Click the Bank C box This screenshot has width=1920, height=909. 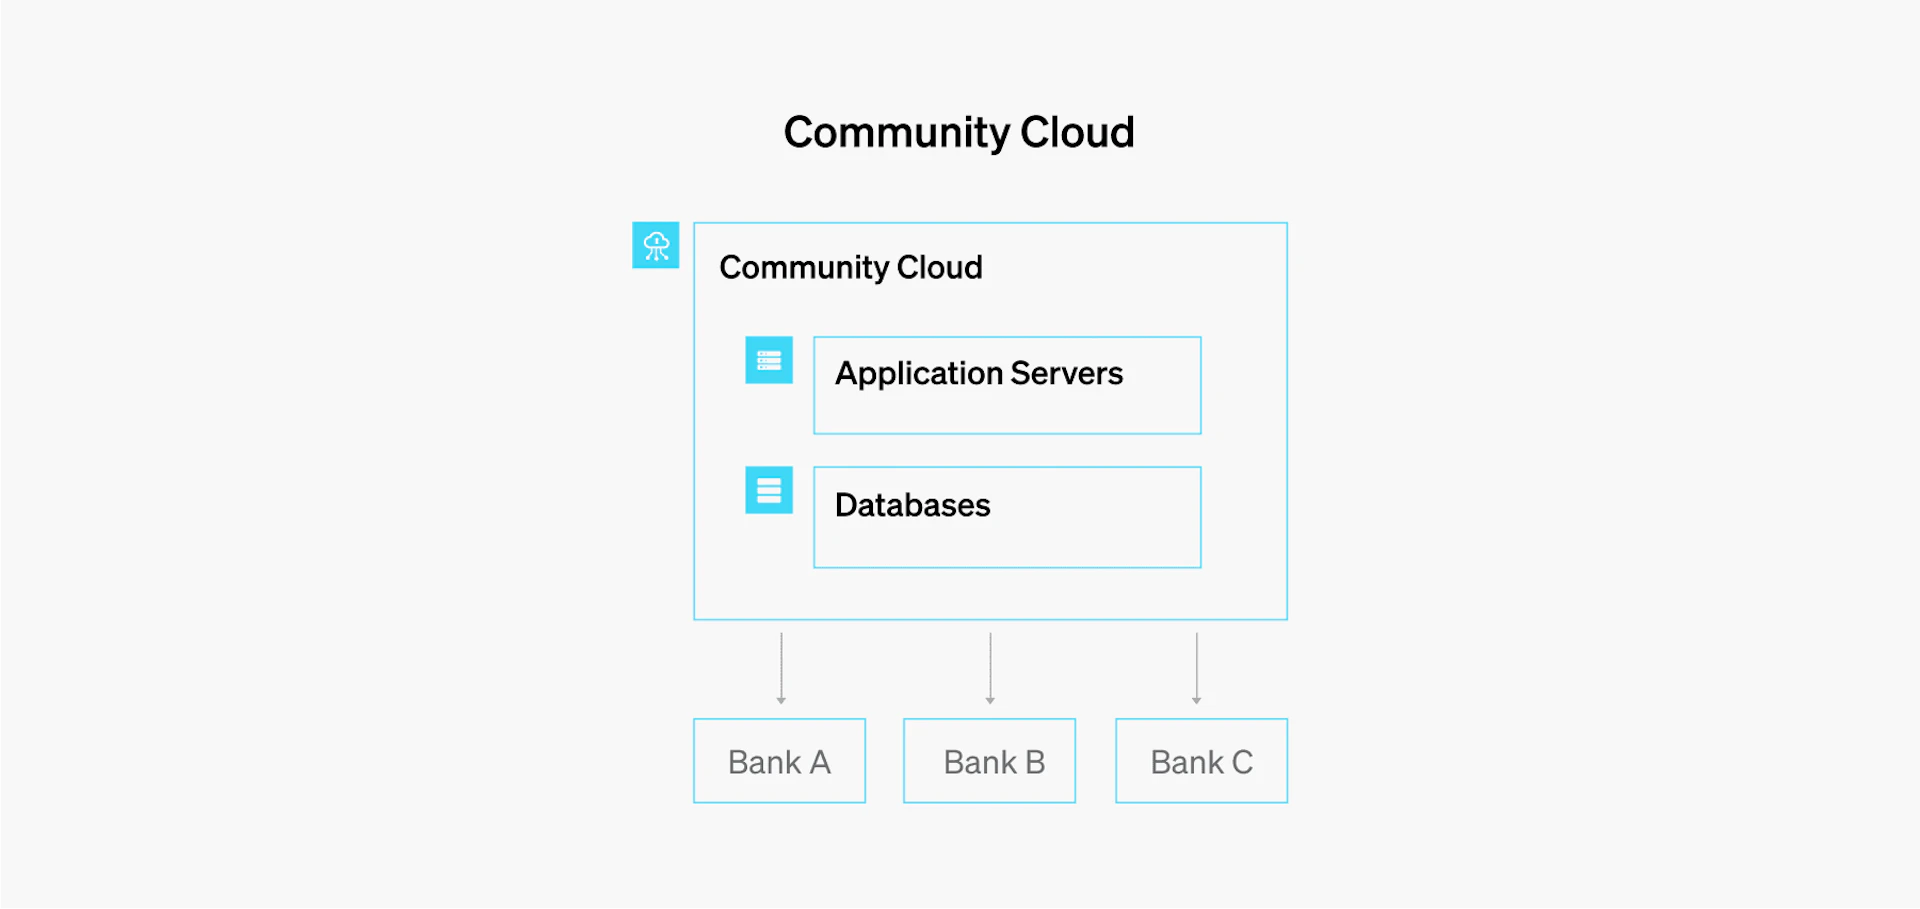pyautogui.click(x=1202, y=761)
